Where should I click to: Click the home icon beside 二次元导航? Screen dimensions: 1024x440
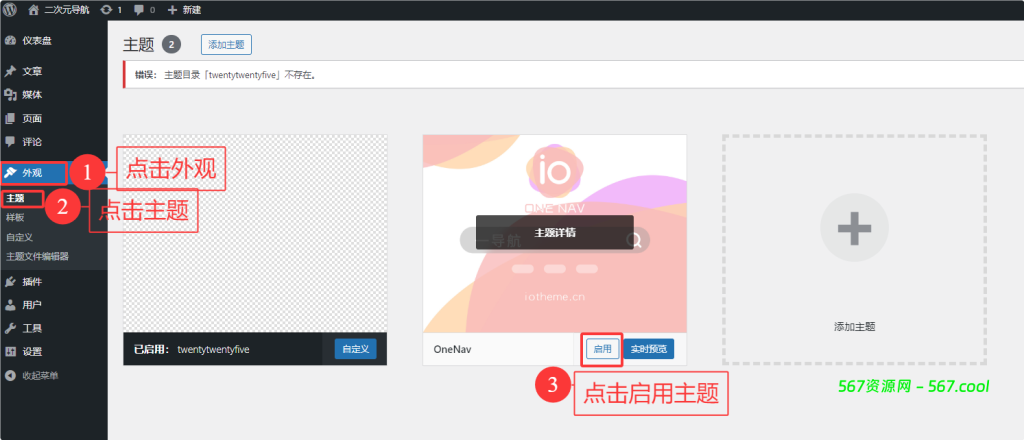tap(34, 10)
